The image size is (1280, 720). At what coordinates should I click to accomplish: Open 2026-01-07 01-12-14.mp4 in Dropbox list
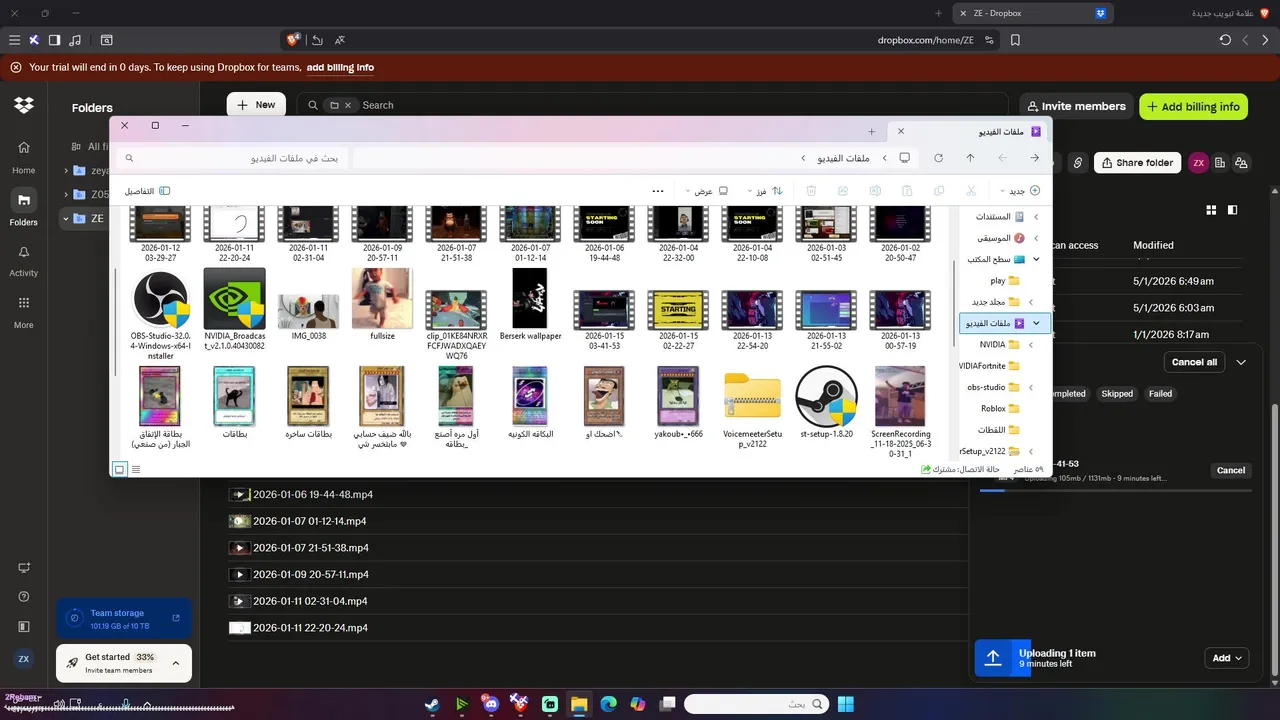point(310,521)
